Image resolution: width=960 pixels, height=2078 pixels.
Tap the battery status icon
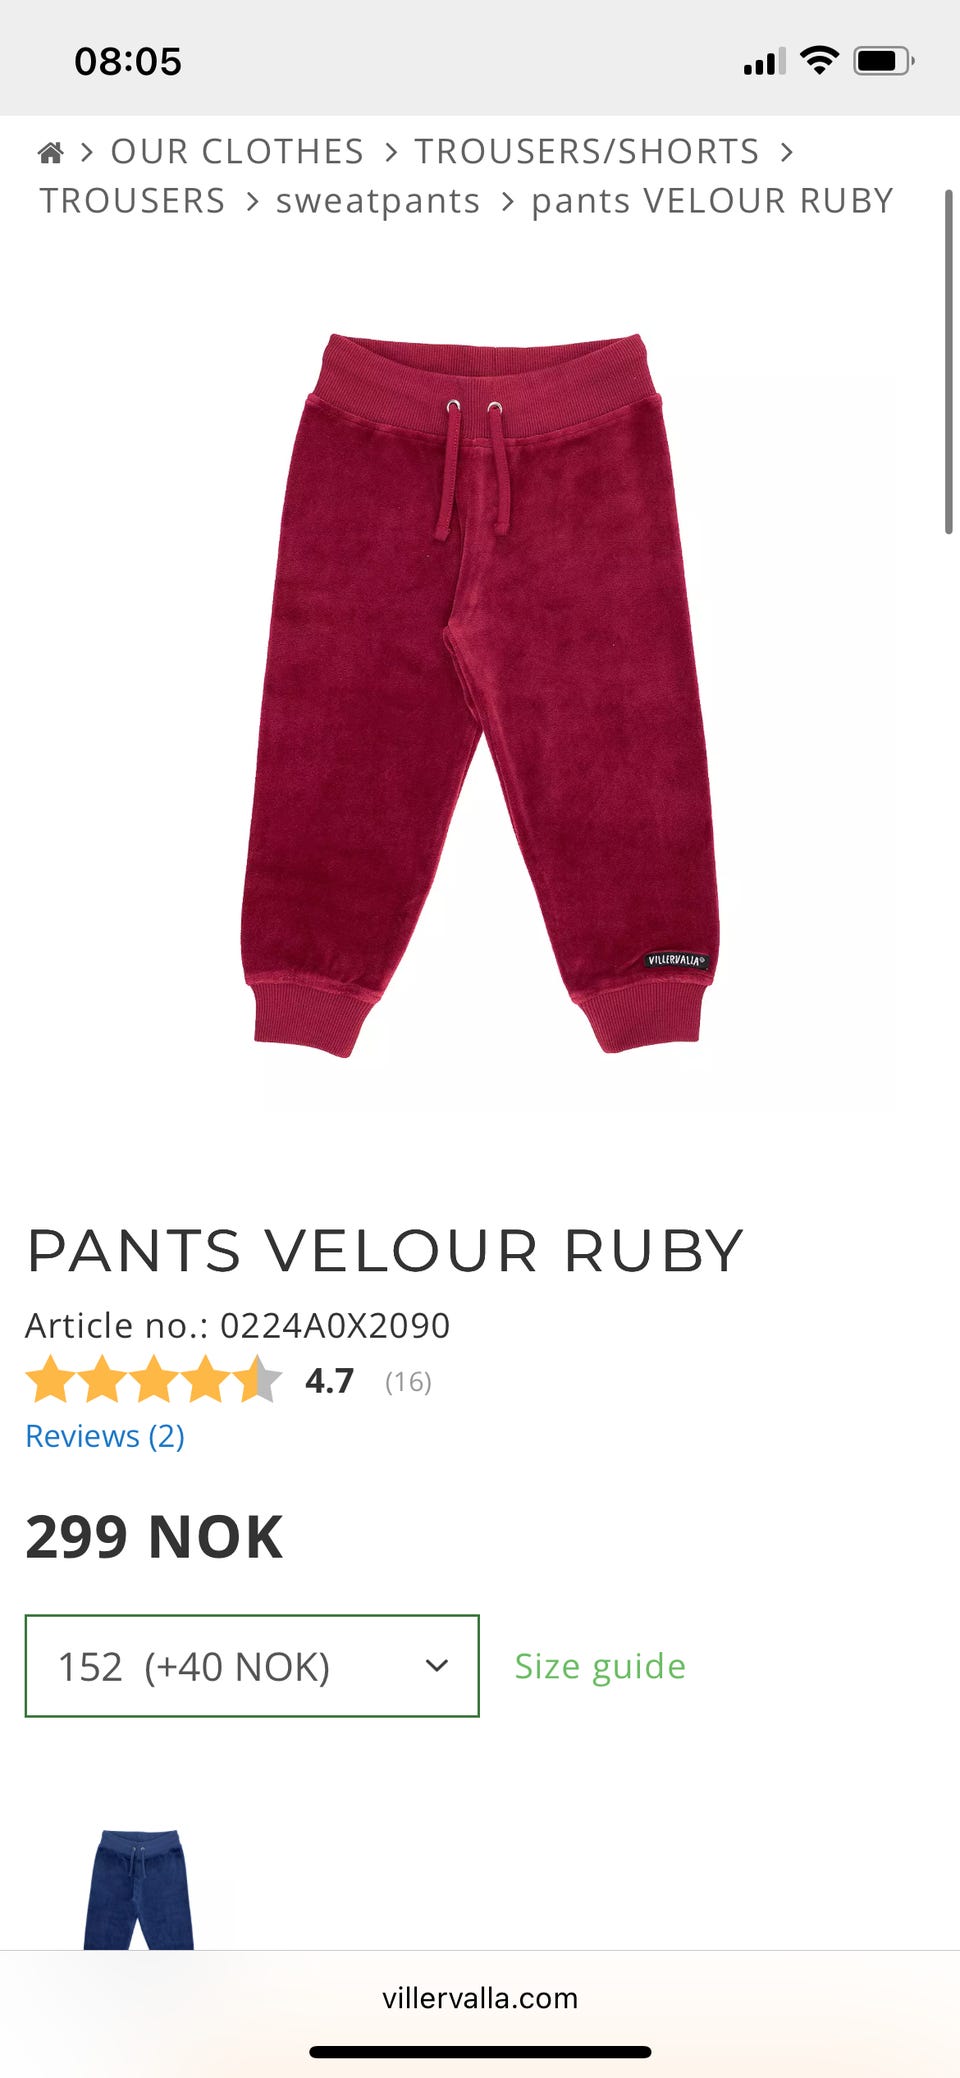[884, 61]
